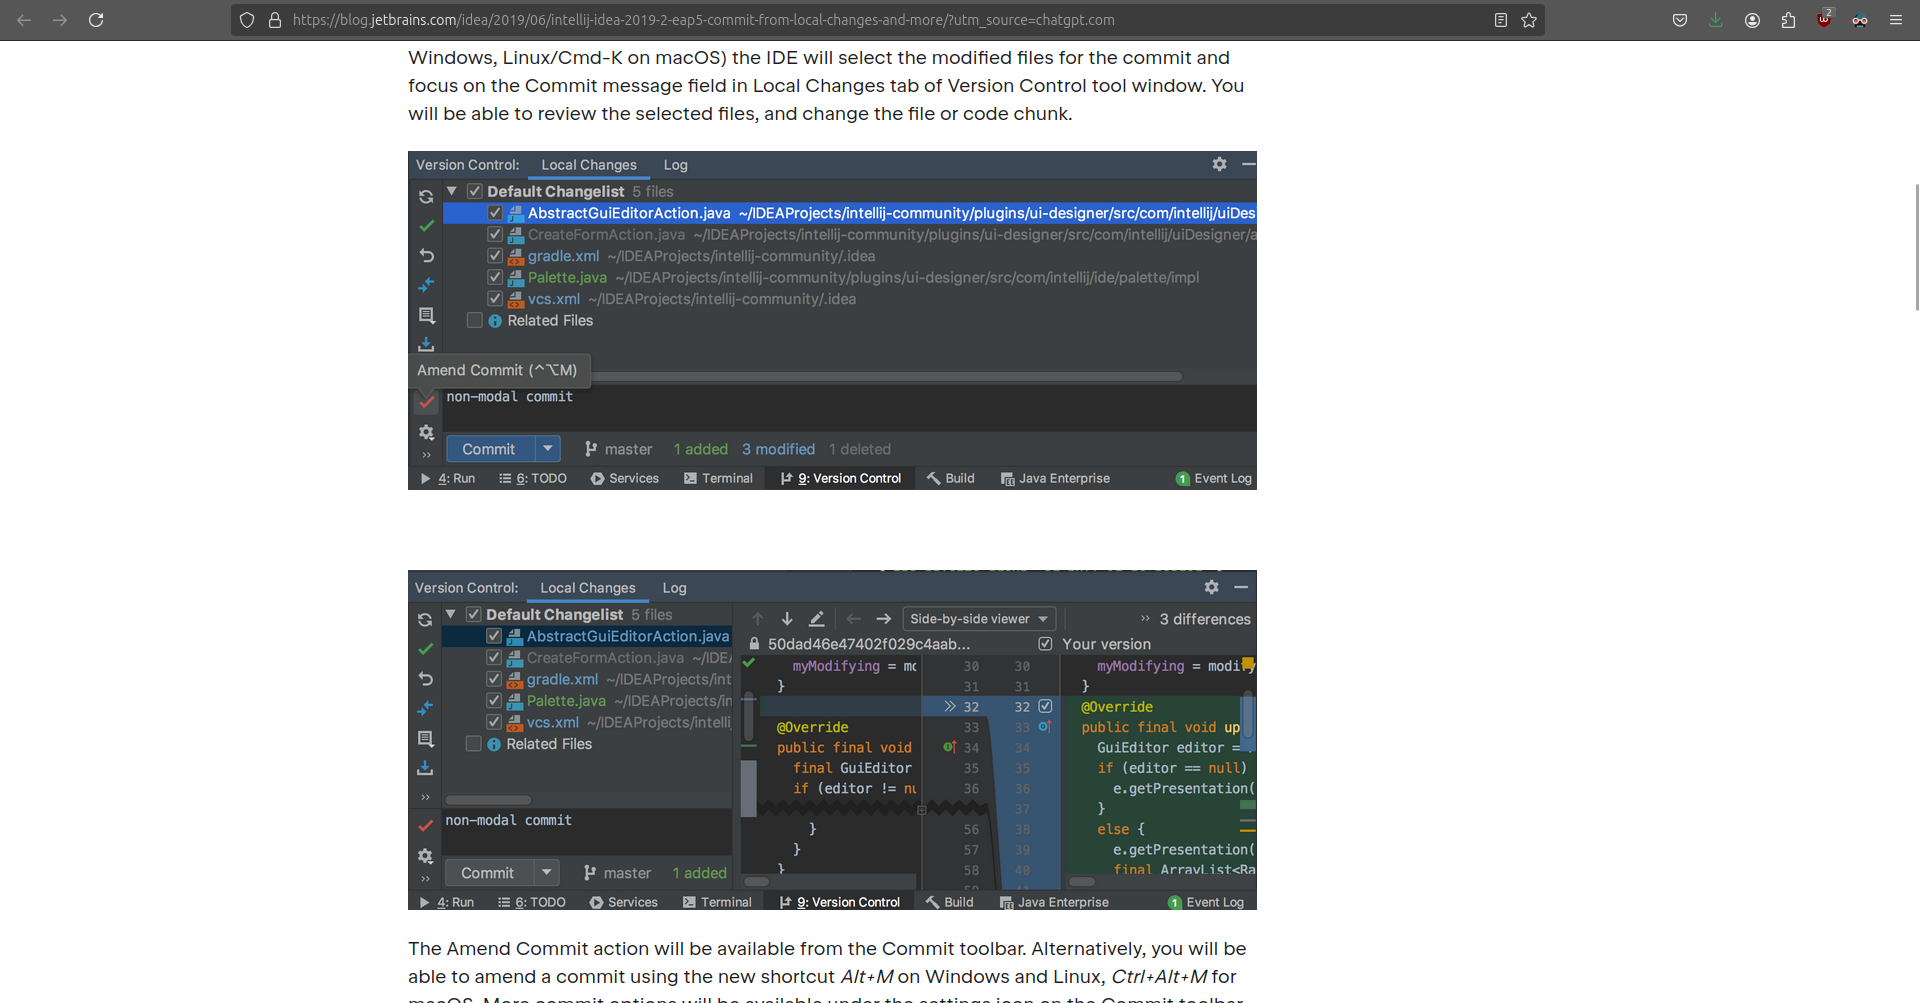1920x1003 pixels.
Task: Reload the page with browser refresh icon
Action: coord(96,20)
